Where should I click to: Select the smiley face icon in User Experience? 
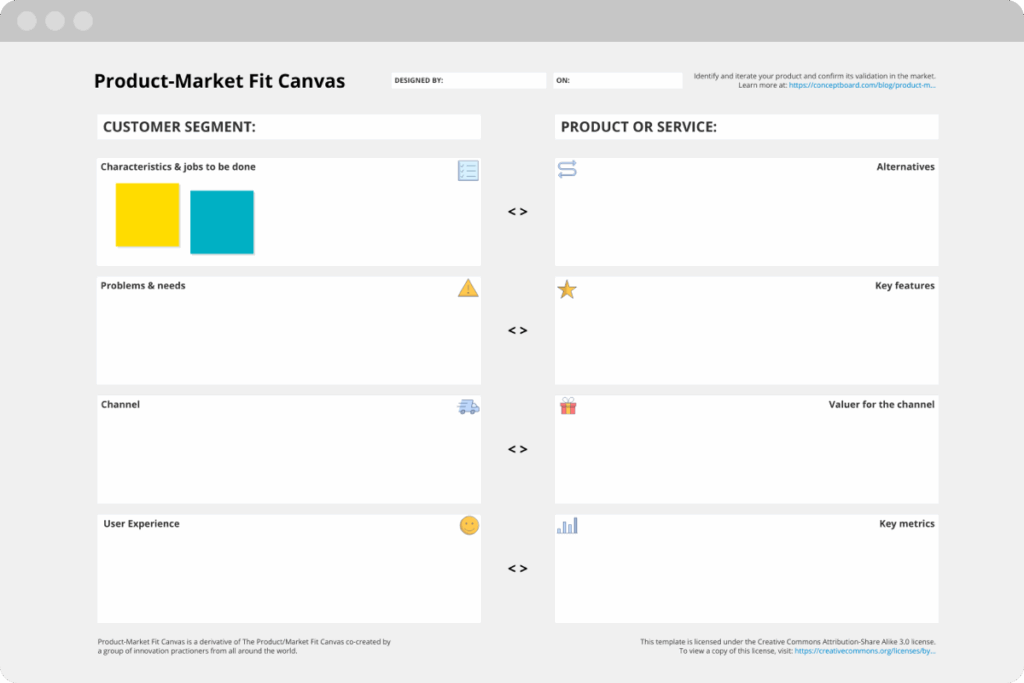468,525
